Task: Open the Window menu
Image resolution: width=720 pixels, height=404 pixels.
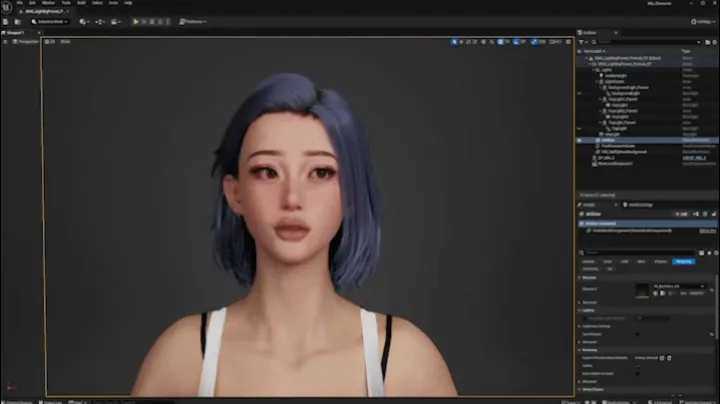Action: [x=48, y=3]
